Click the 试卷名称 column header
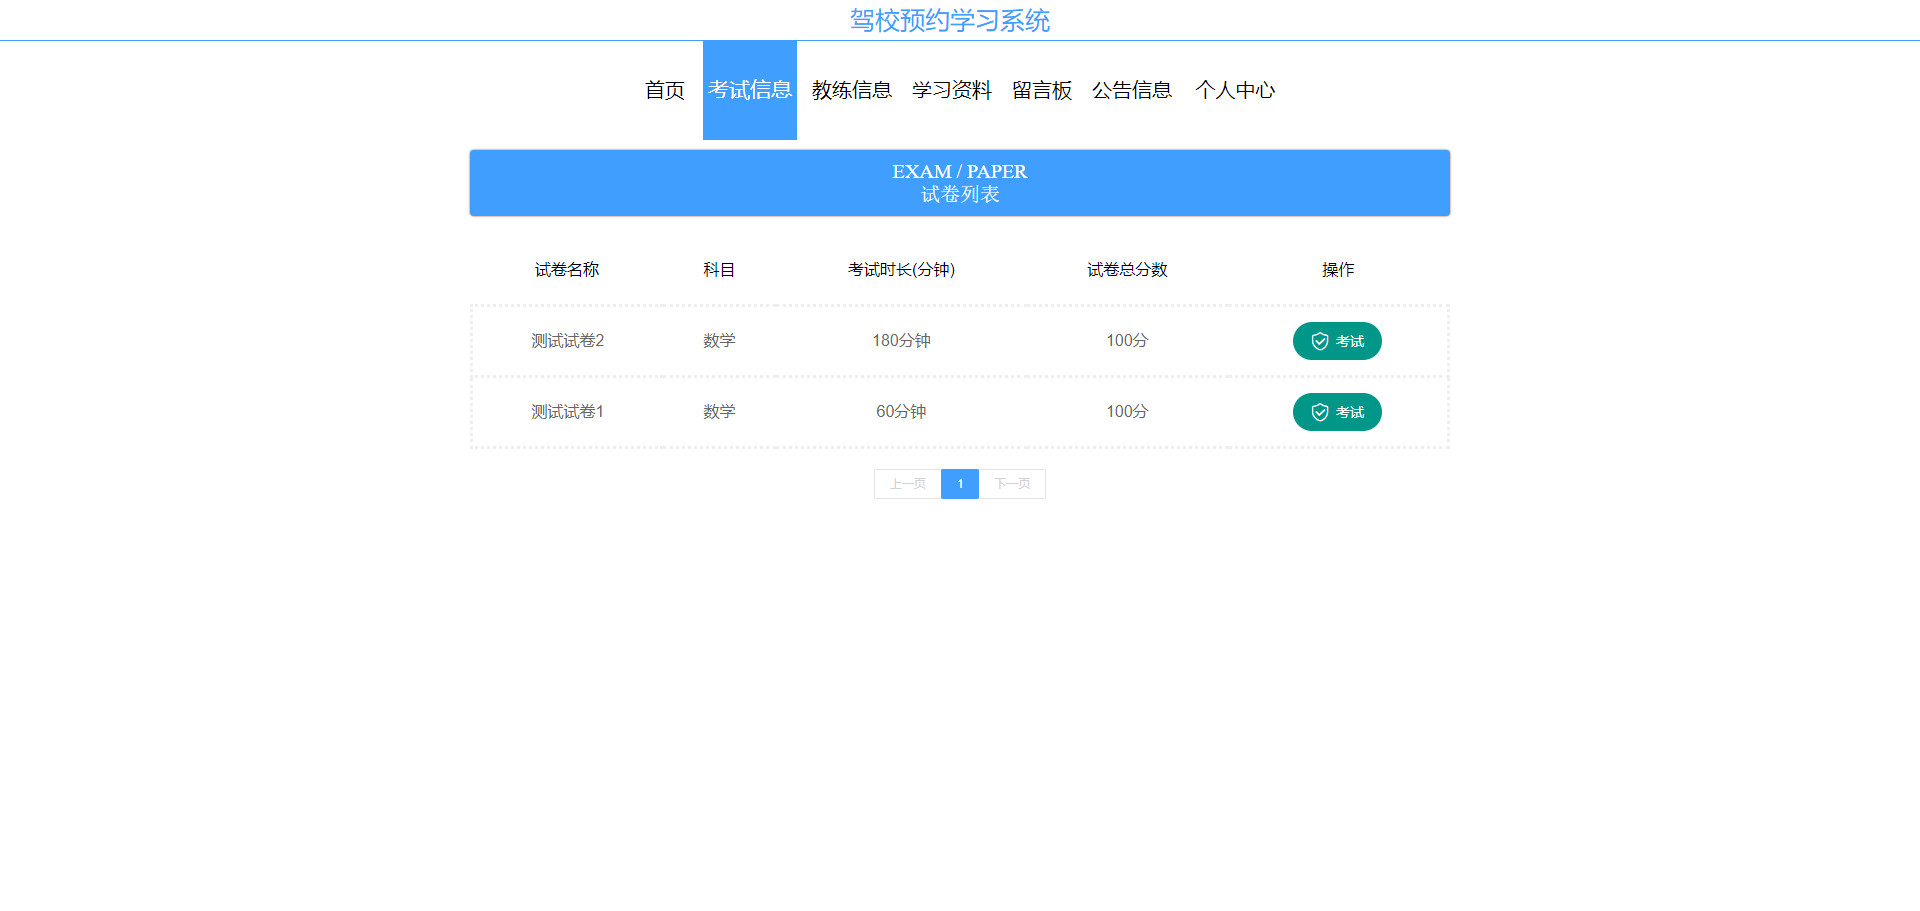 click(567, 270)
